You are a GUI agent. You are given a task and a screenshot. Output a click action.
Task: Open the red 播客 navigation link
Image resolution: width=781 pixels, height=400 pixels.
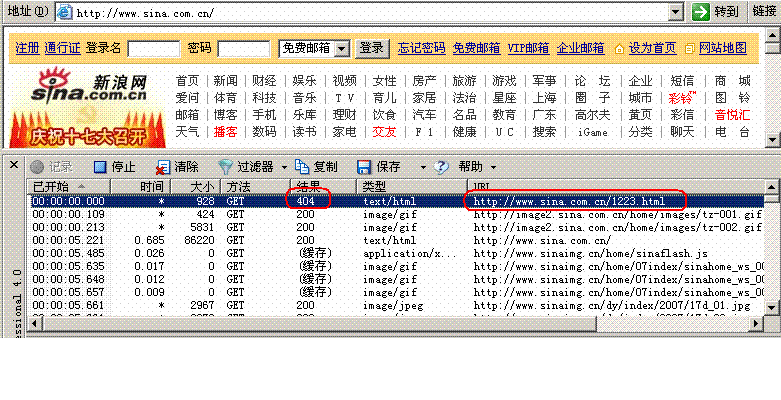tap(225, 132)
